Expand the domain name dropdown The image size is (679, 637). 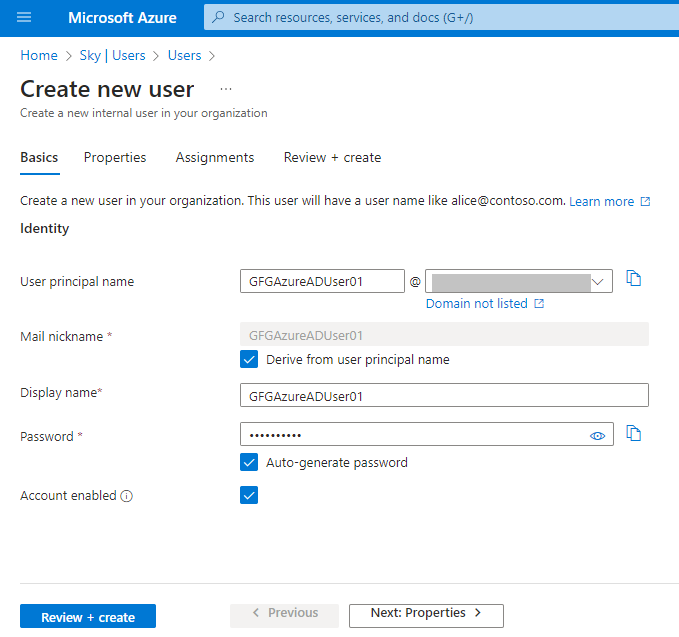click(599, 282)
